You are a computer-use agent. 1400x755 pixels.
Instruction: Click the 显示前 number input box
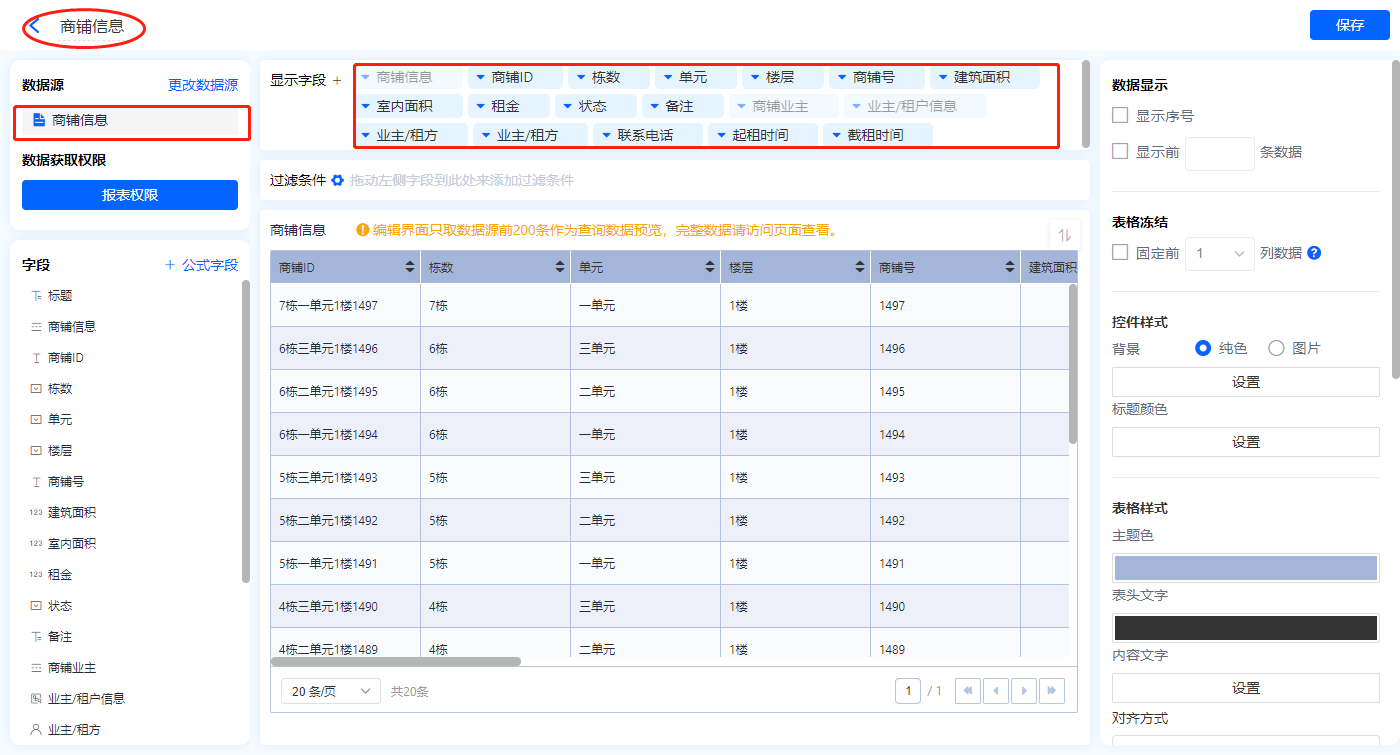1219,153
